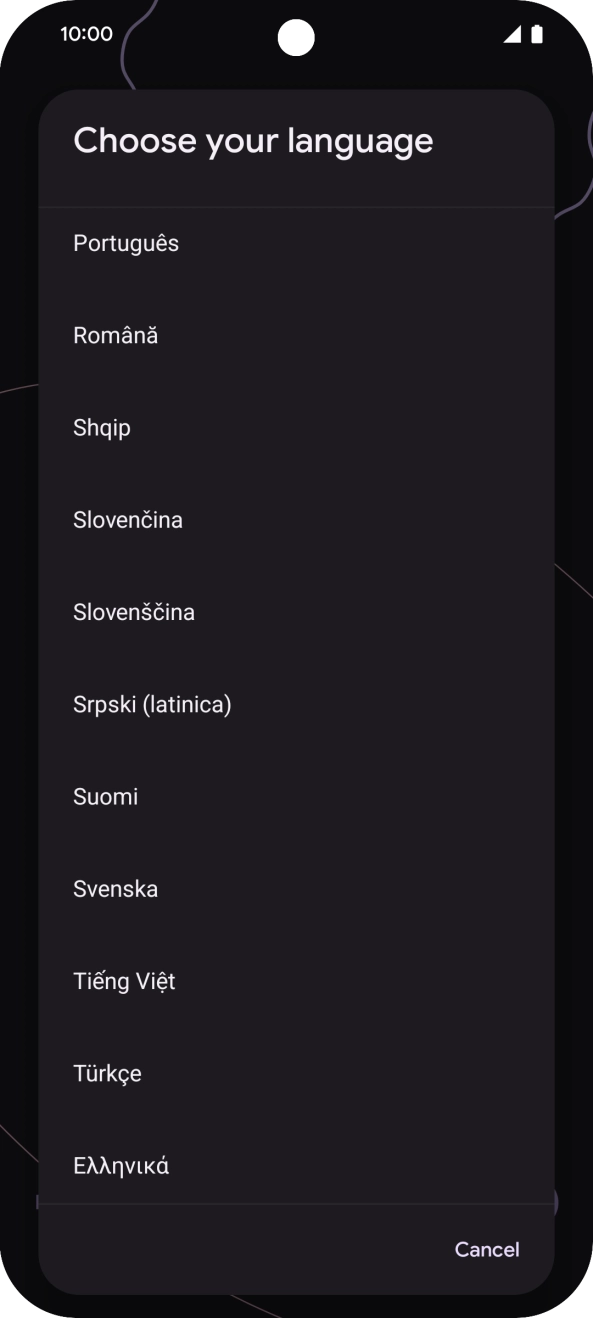This screenshot has width=593, height=1318.
Task: Choose Română as the language
Action: [296, 335]
